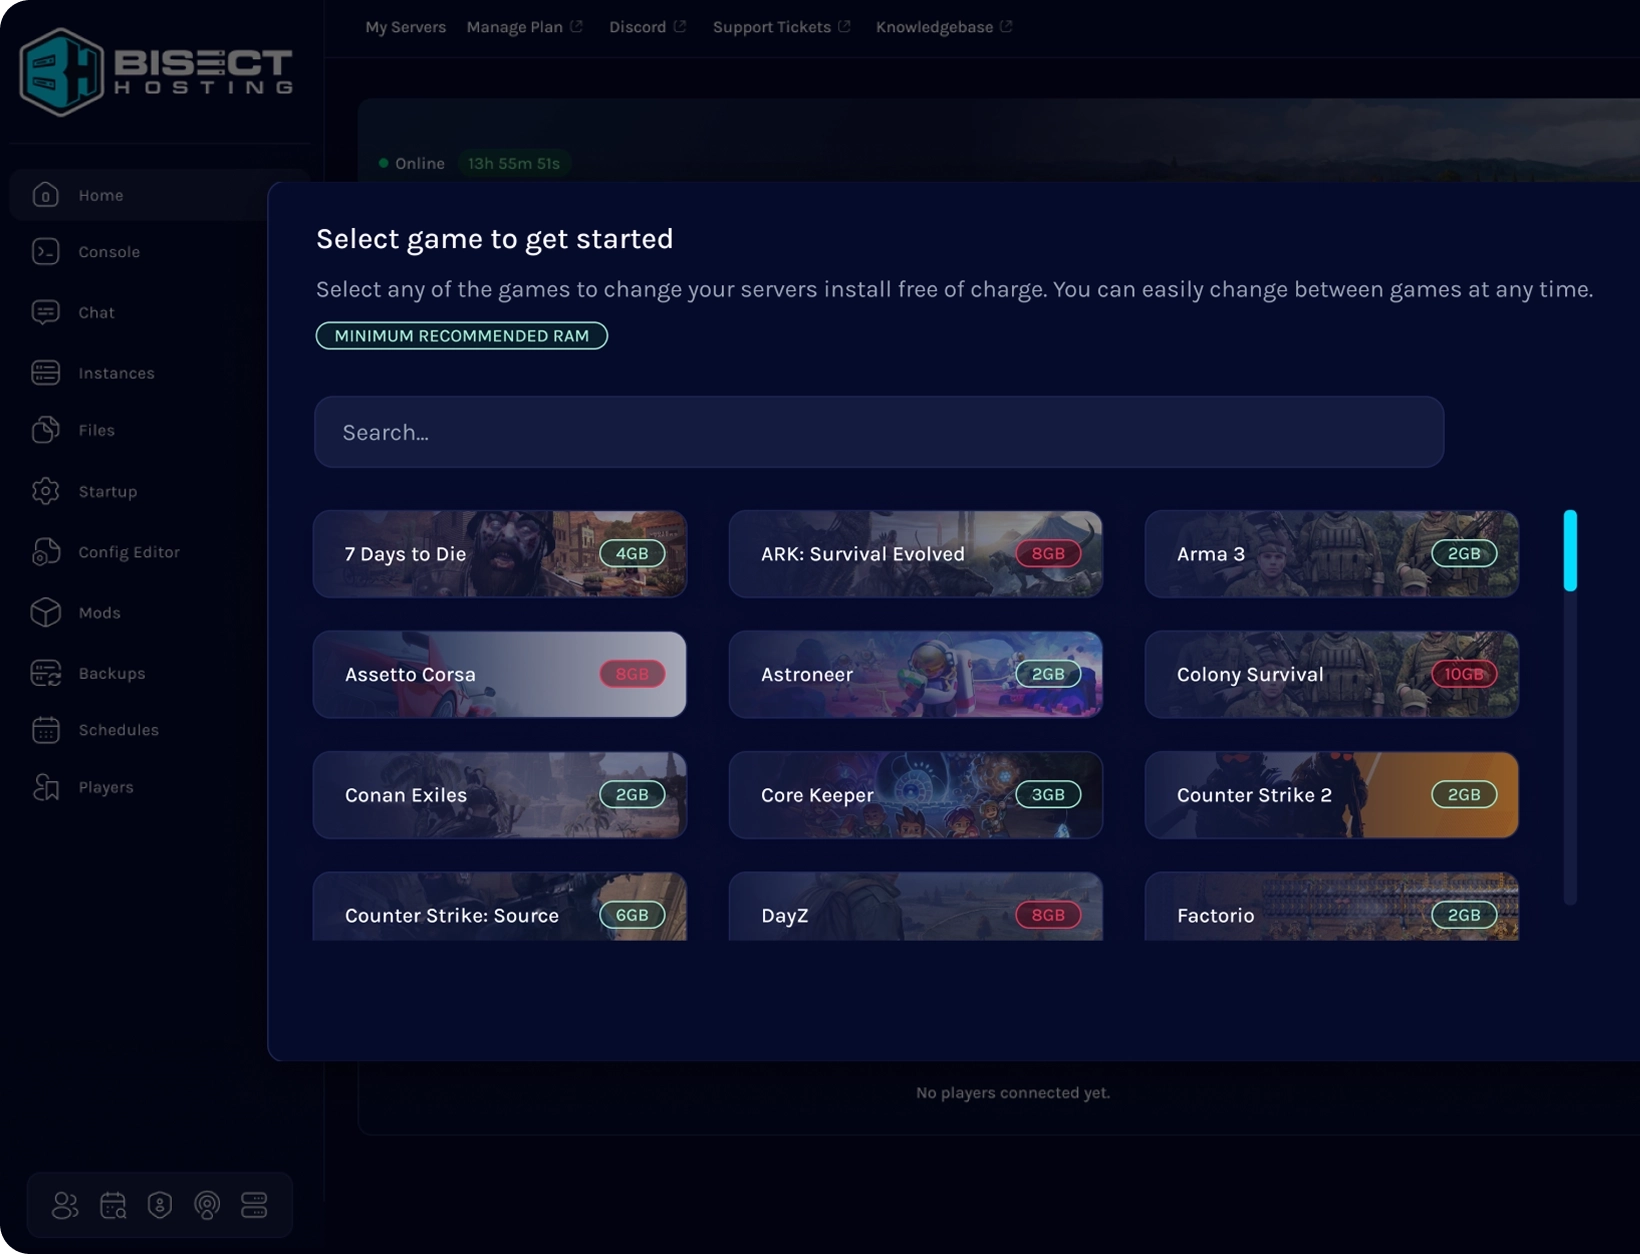Click the Home sidebar icon
This screenshot has height=1254, width=1640.
[45, 195]
